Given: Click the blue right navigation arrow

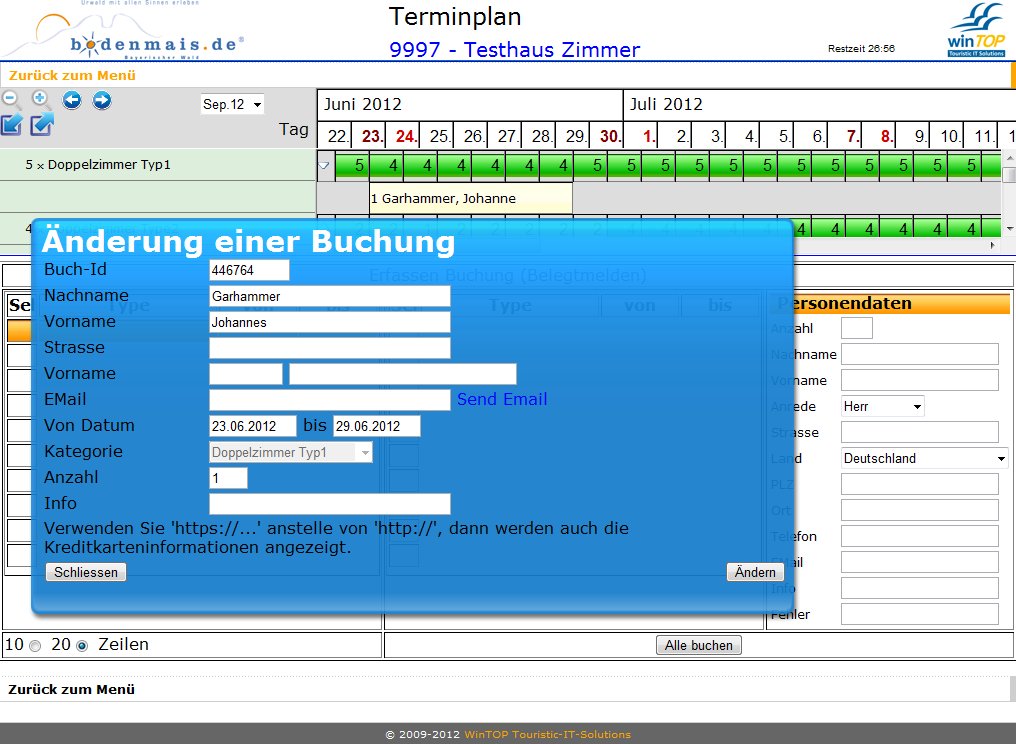Looking at the screenshot, I should pos(102,100).
